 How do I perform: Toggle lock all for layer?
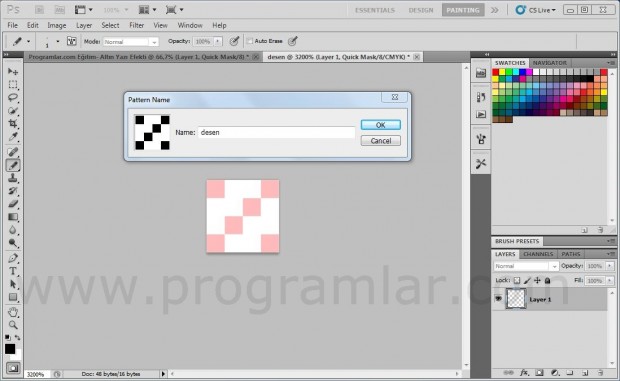point(548,281)
